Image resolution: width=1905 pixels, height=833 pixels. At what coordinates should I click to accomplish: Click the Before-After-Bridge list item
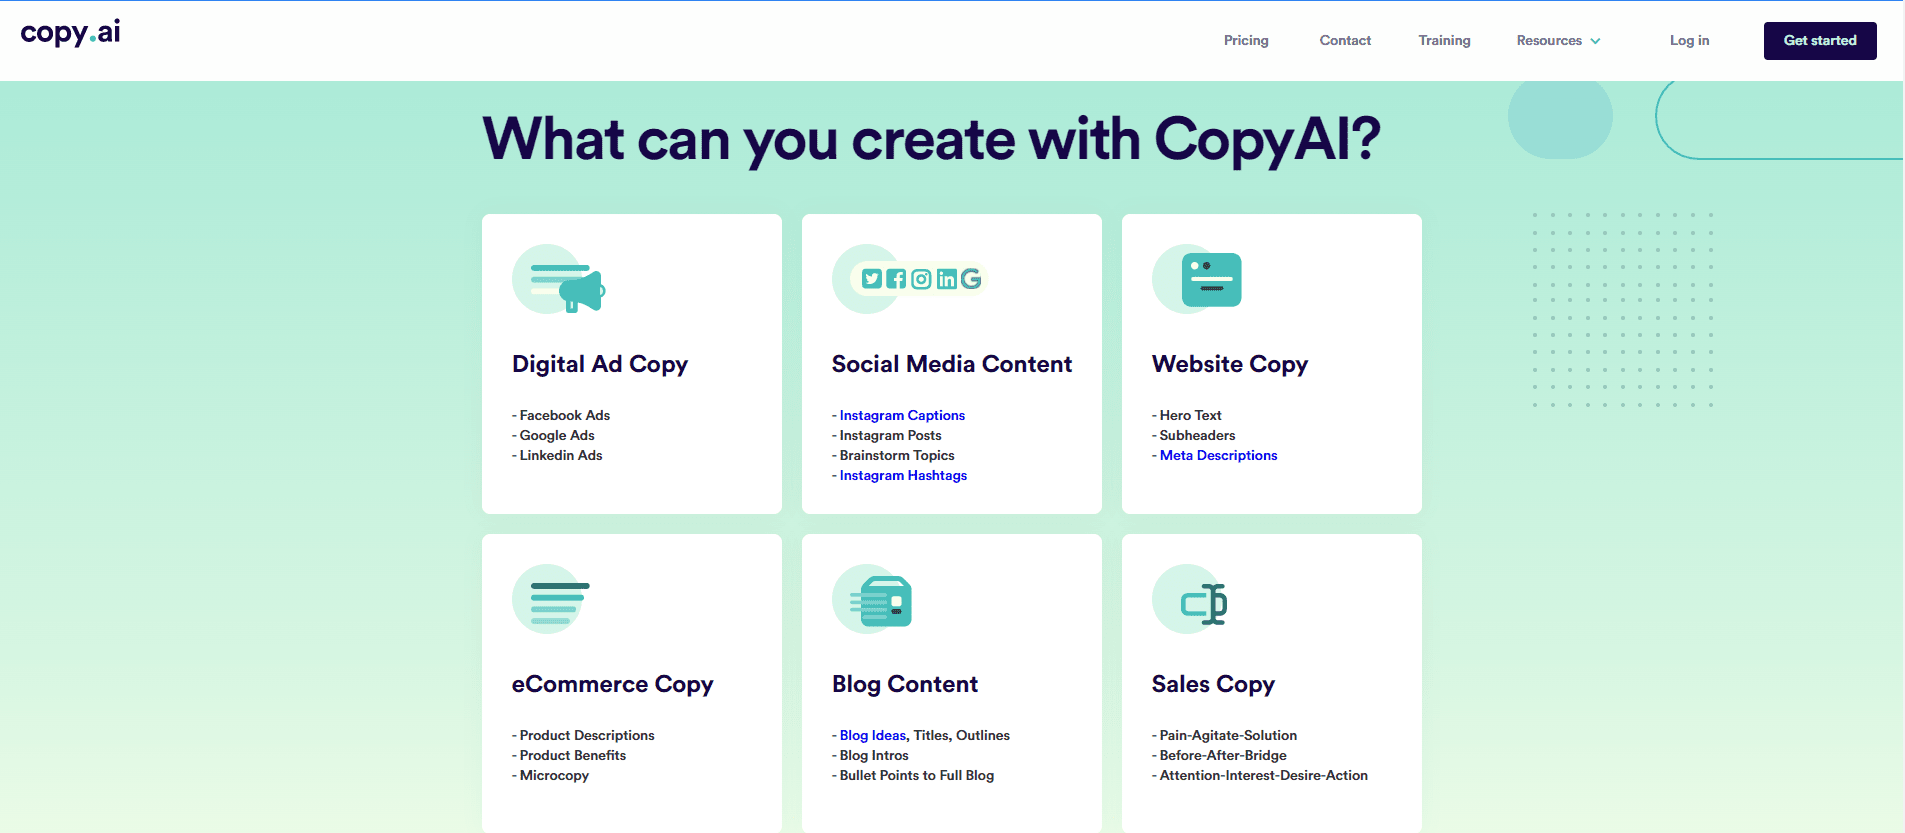pos(1220,755)
